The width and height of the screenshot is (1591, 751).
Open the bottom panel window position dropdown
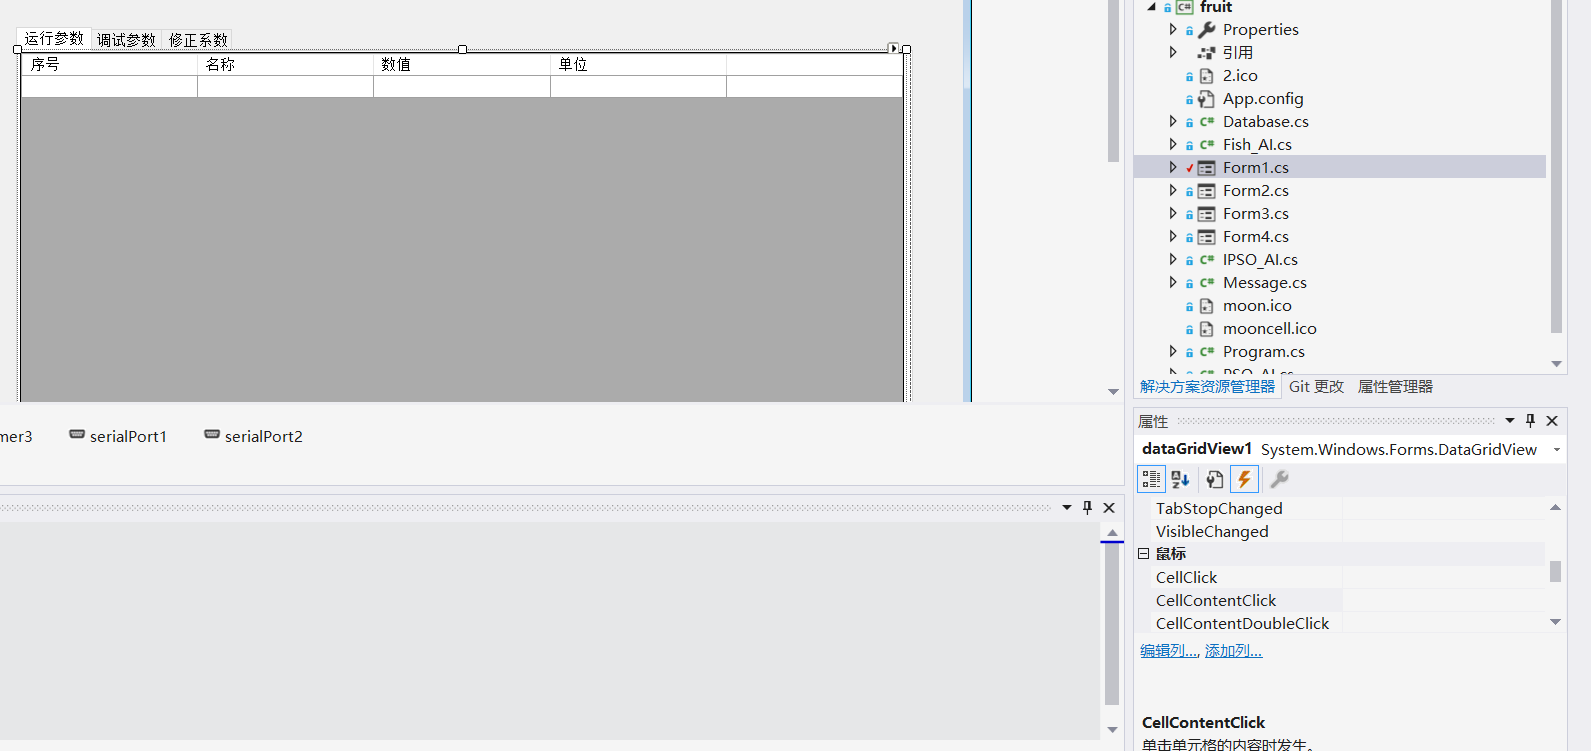(x=1067, y=508)
